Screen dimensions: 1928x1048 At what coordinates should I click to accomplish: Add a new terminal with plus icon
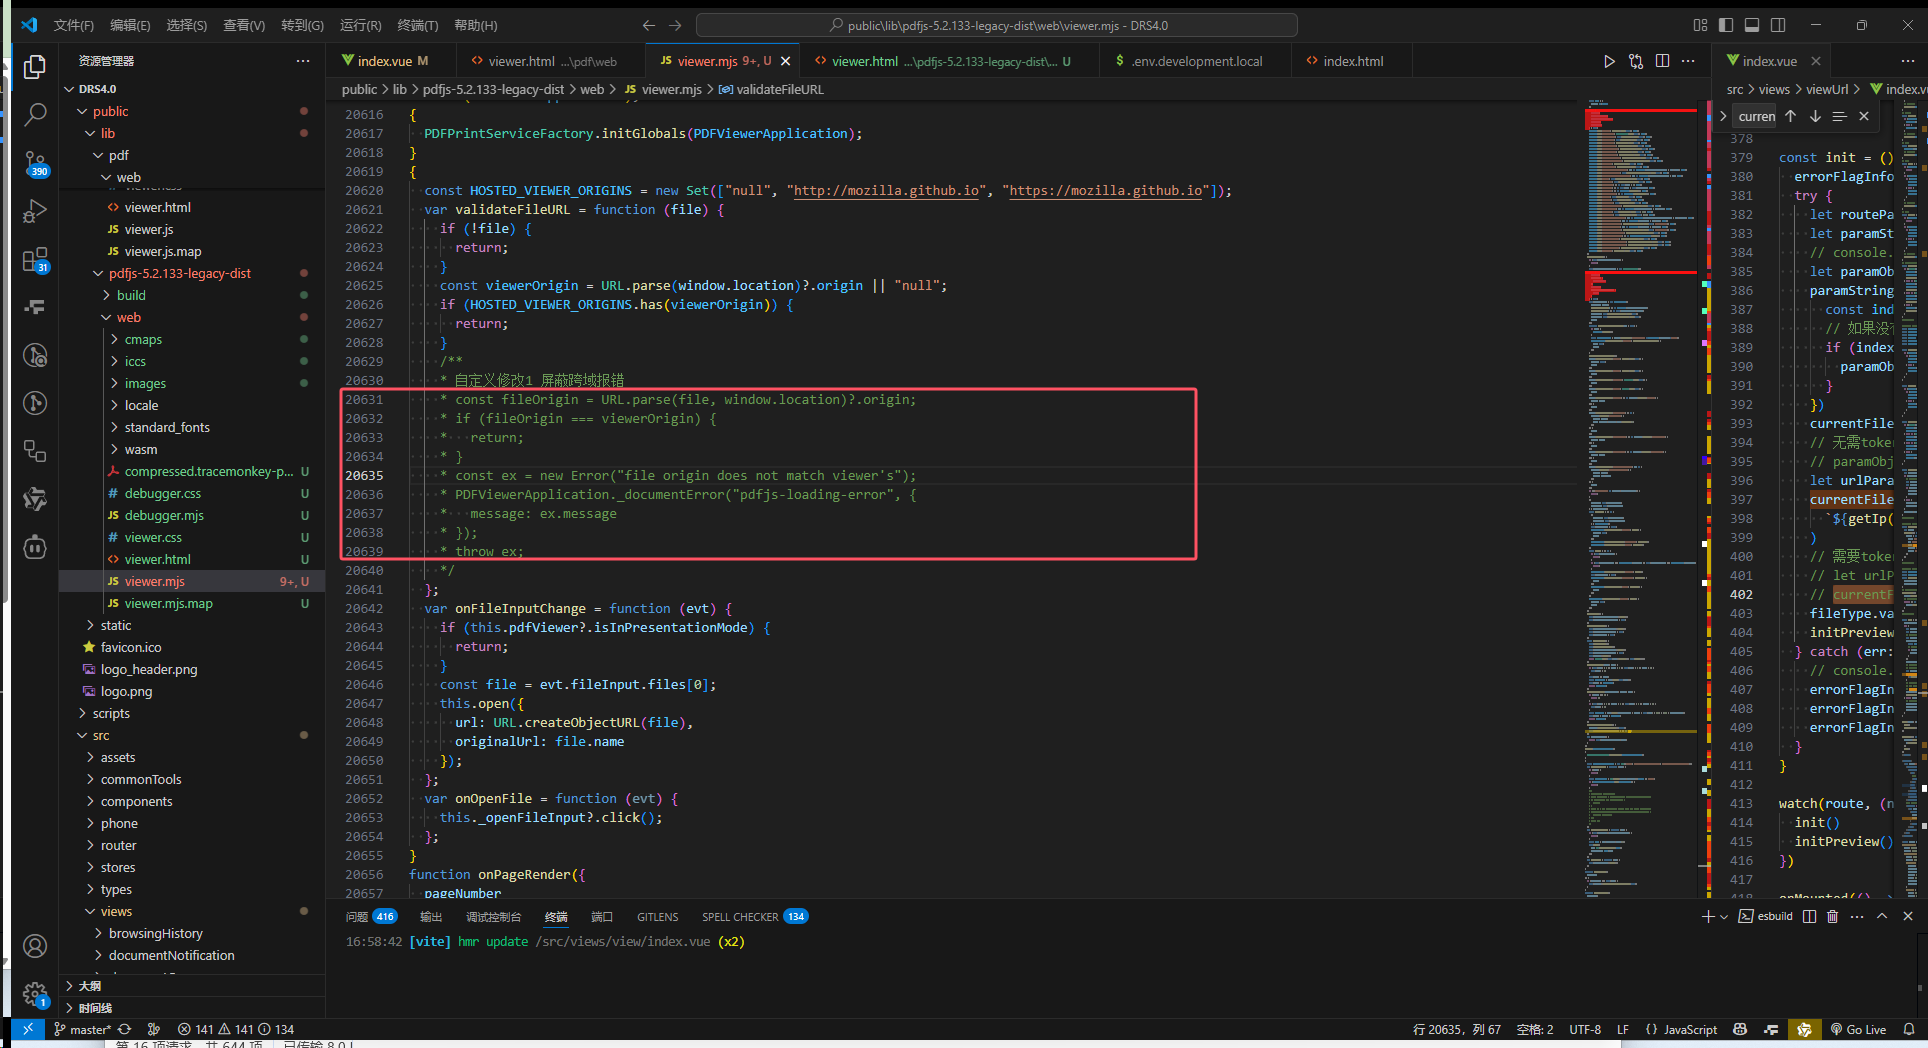tap(1708, 916)
